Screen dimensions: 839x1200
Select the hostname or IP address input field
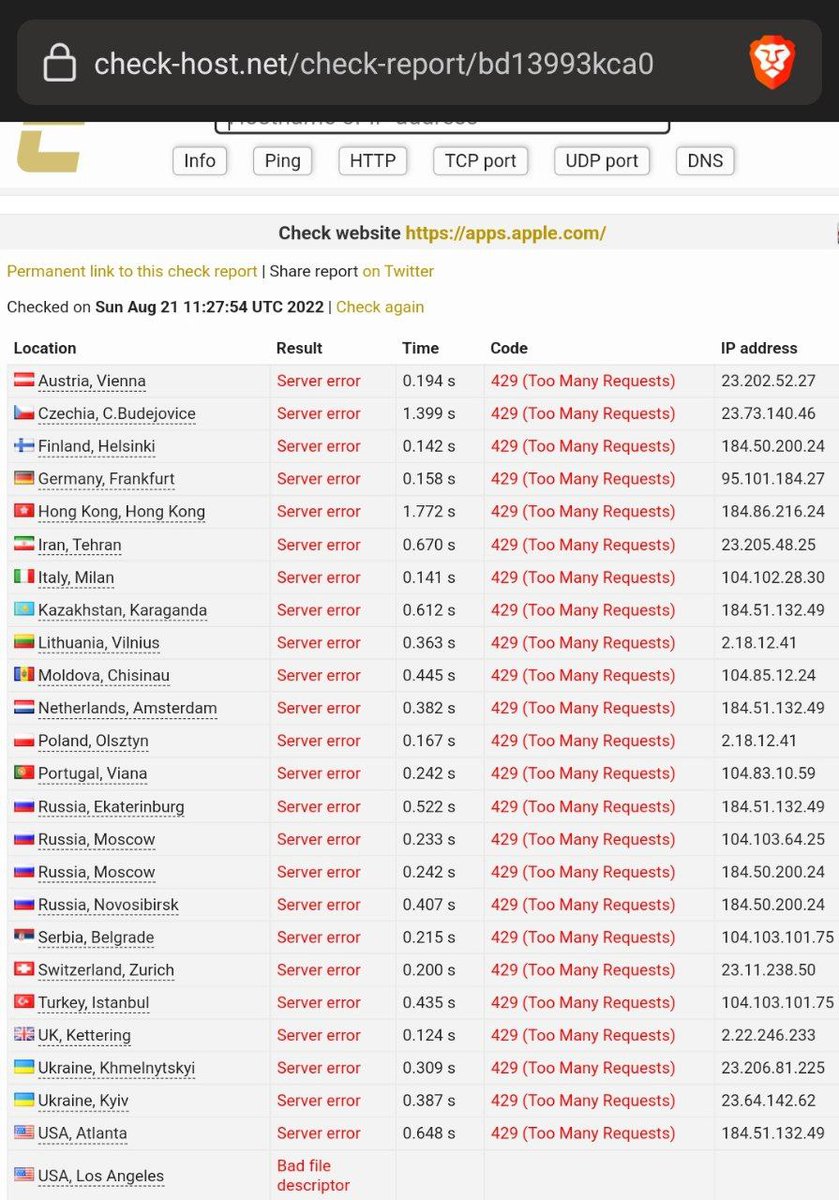click(442, 126)
